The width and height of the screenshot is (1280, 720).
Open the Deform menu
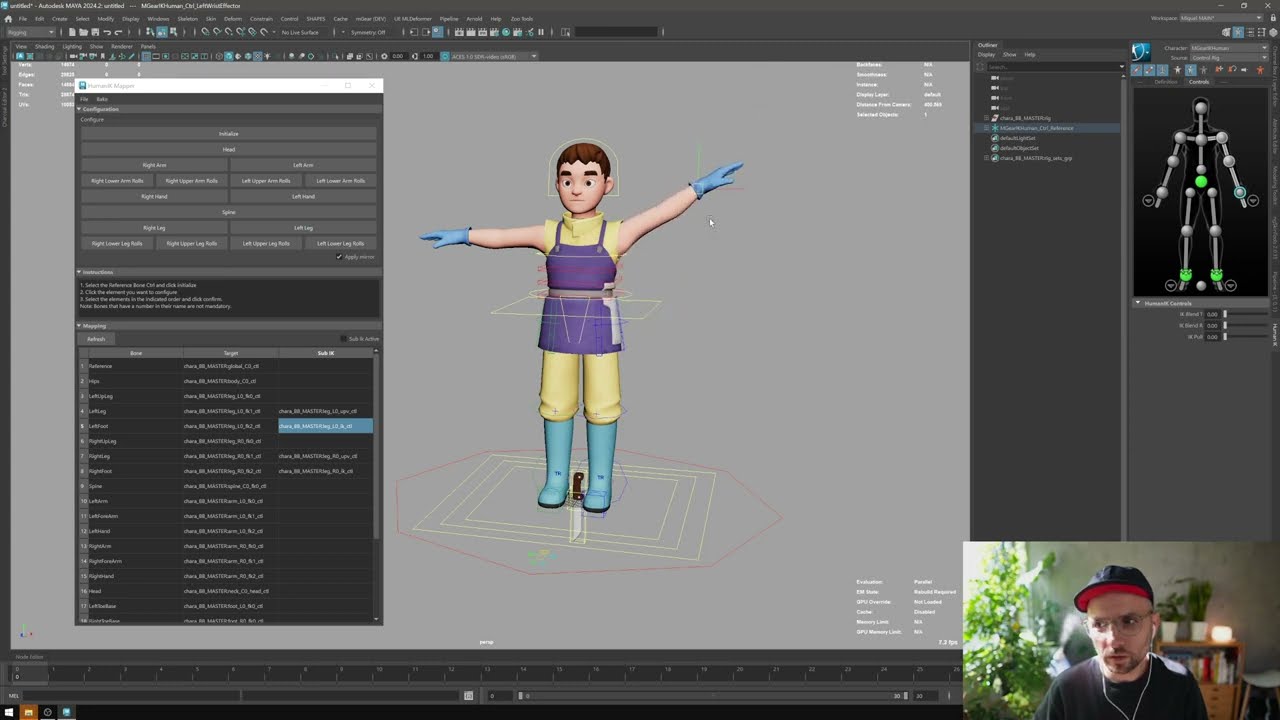(x=233, y=19)
